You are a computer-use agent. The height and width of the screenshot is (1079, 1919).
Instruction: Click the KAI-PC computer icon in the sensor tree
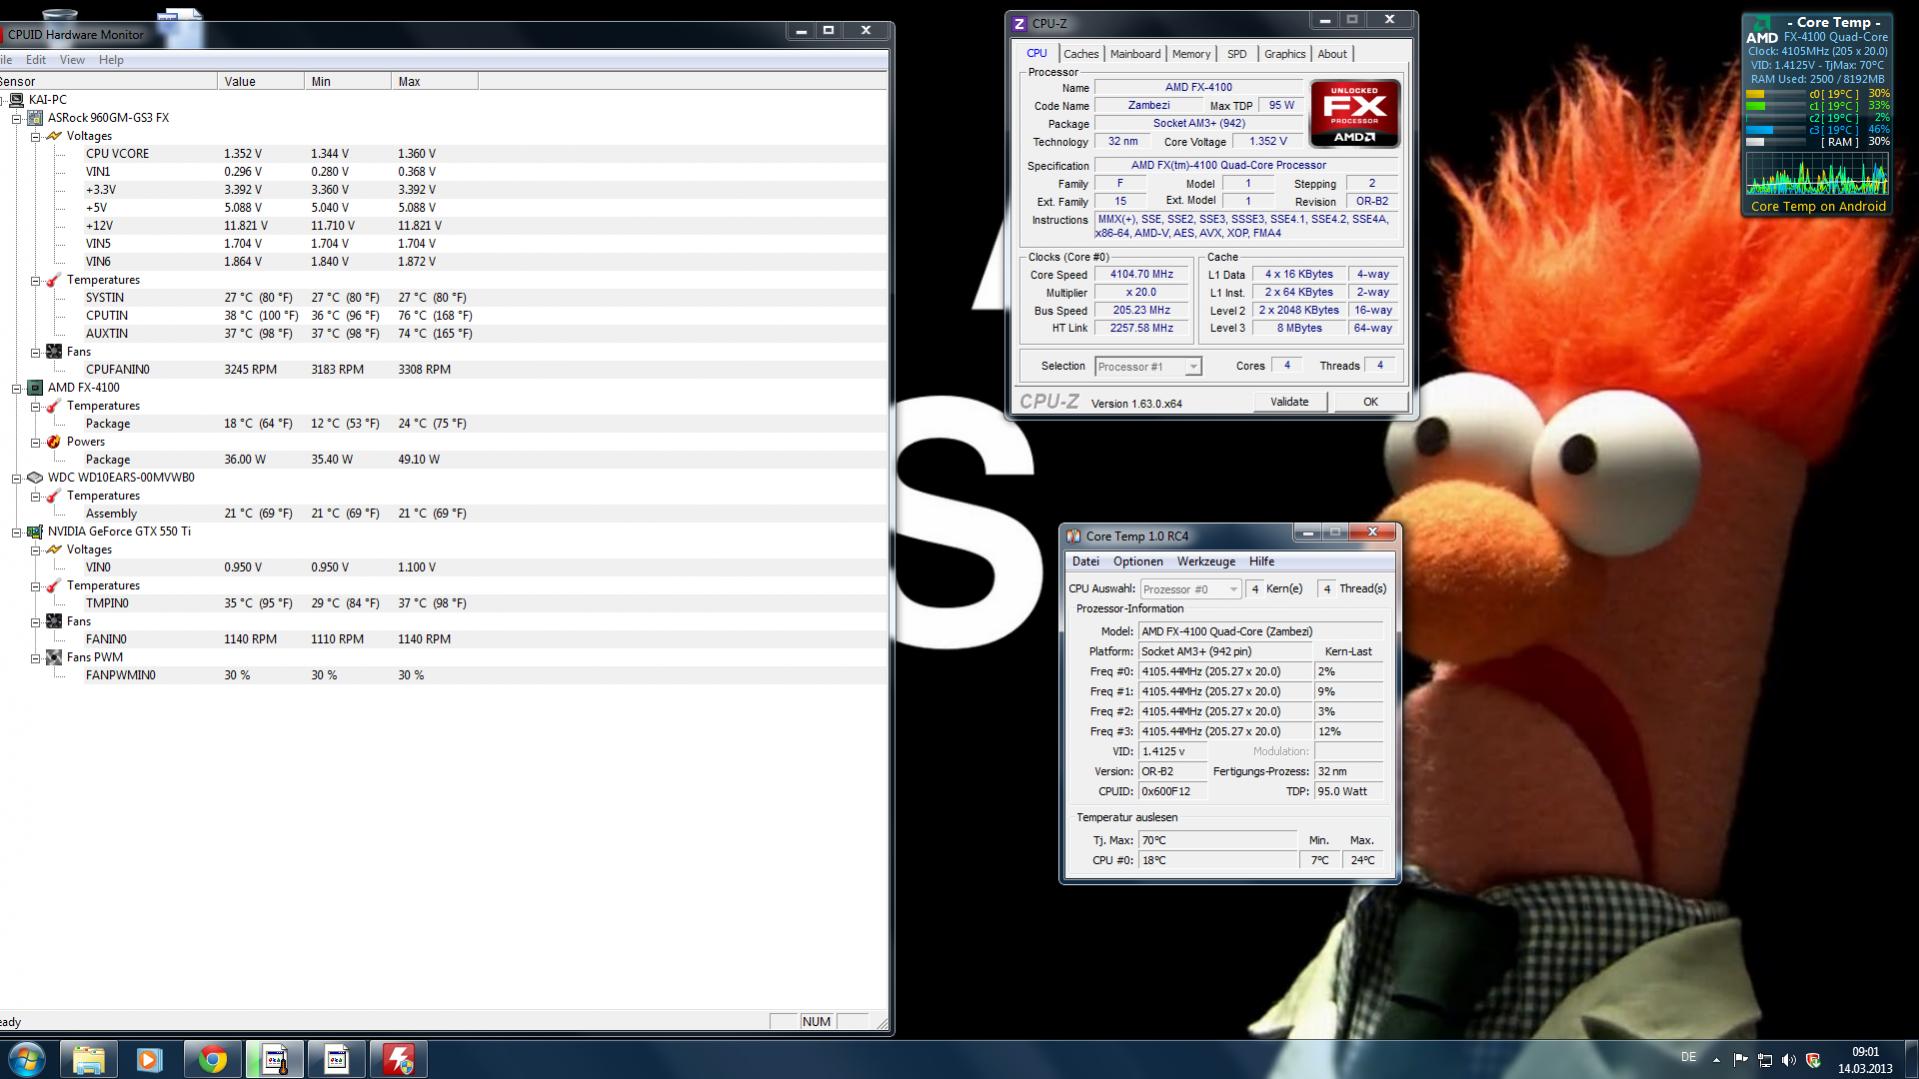(17, 100)
